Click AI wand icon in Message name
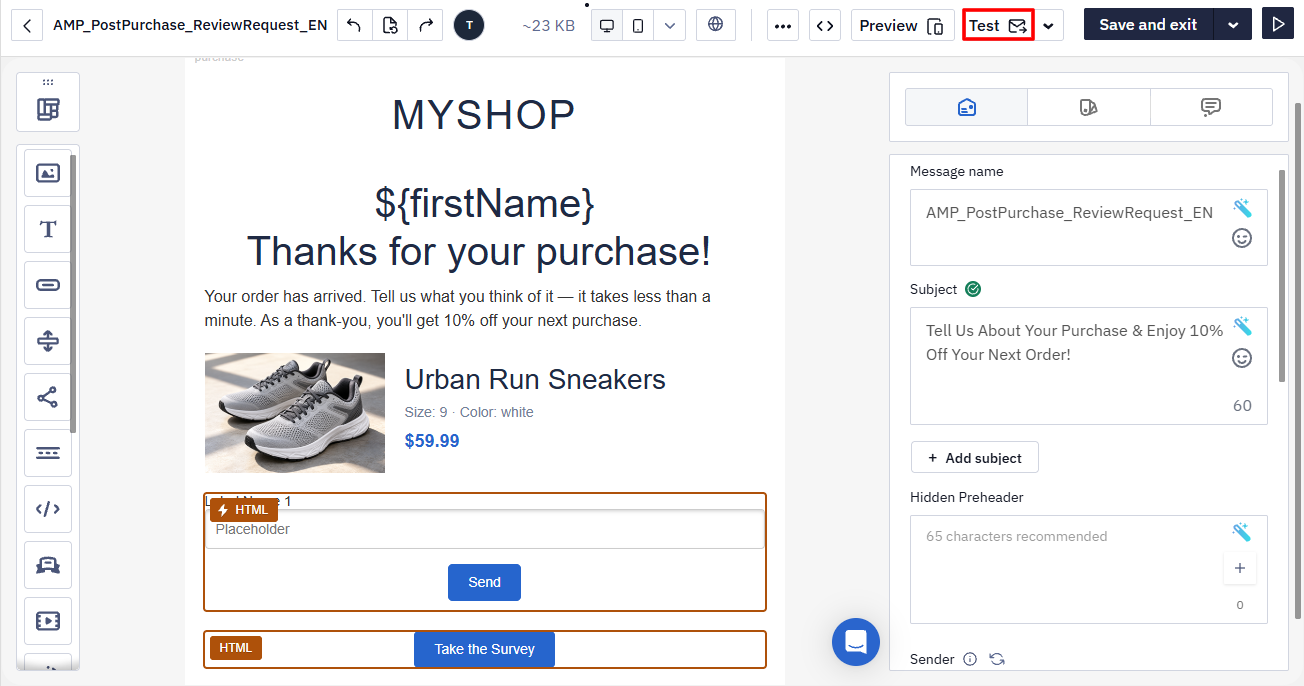The width and height of the screenshot is (1304, 686). [1242, 208]
